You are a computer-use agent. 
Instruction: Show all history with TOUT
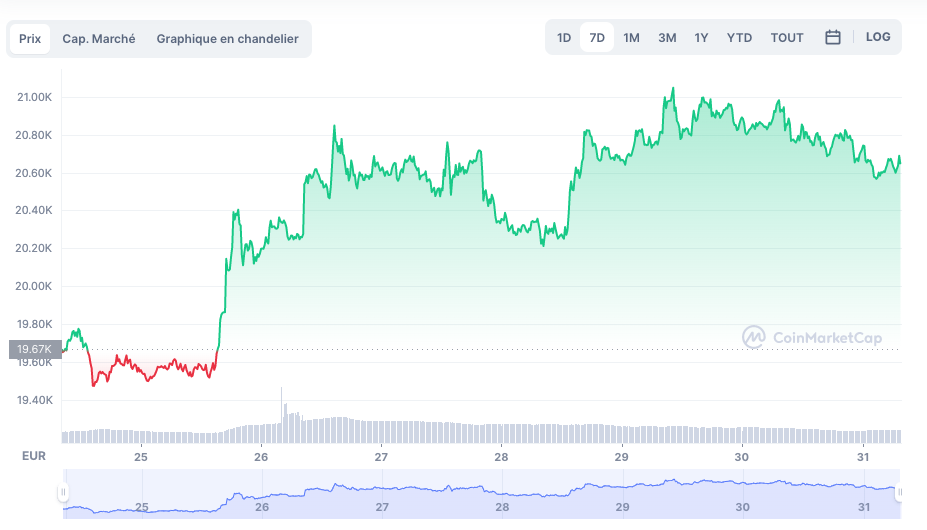(787, 38)
